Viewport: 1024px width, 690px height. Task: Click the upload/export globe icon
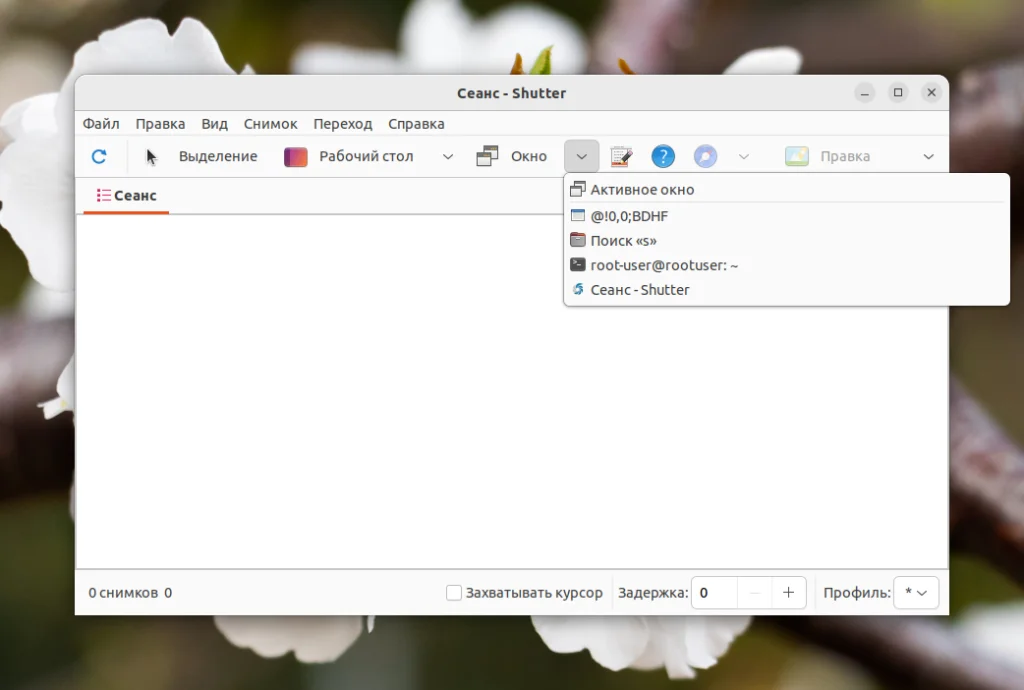pyautogui.click(x=703, y=156)
